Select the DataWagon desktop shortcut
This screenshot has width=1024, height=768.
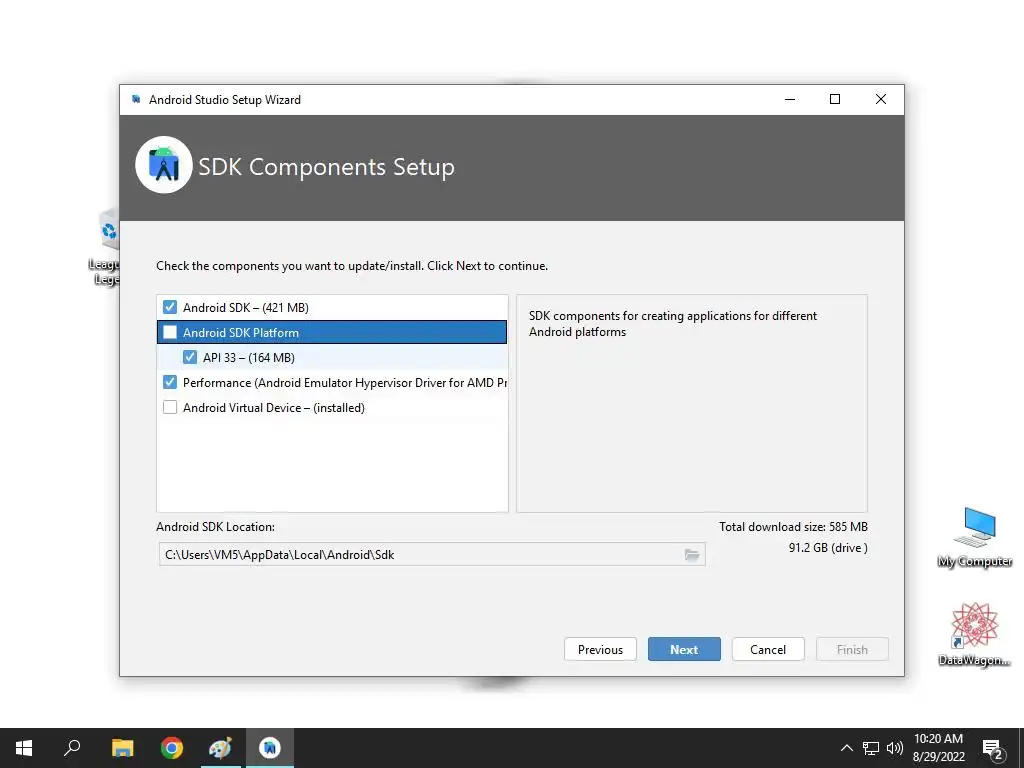click(x=974, y=635)
